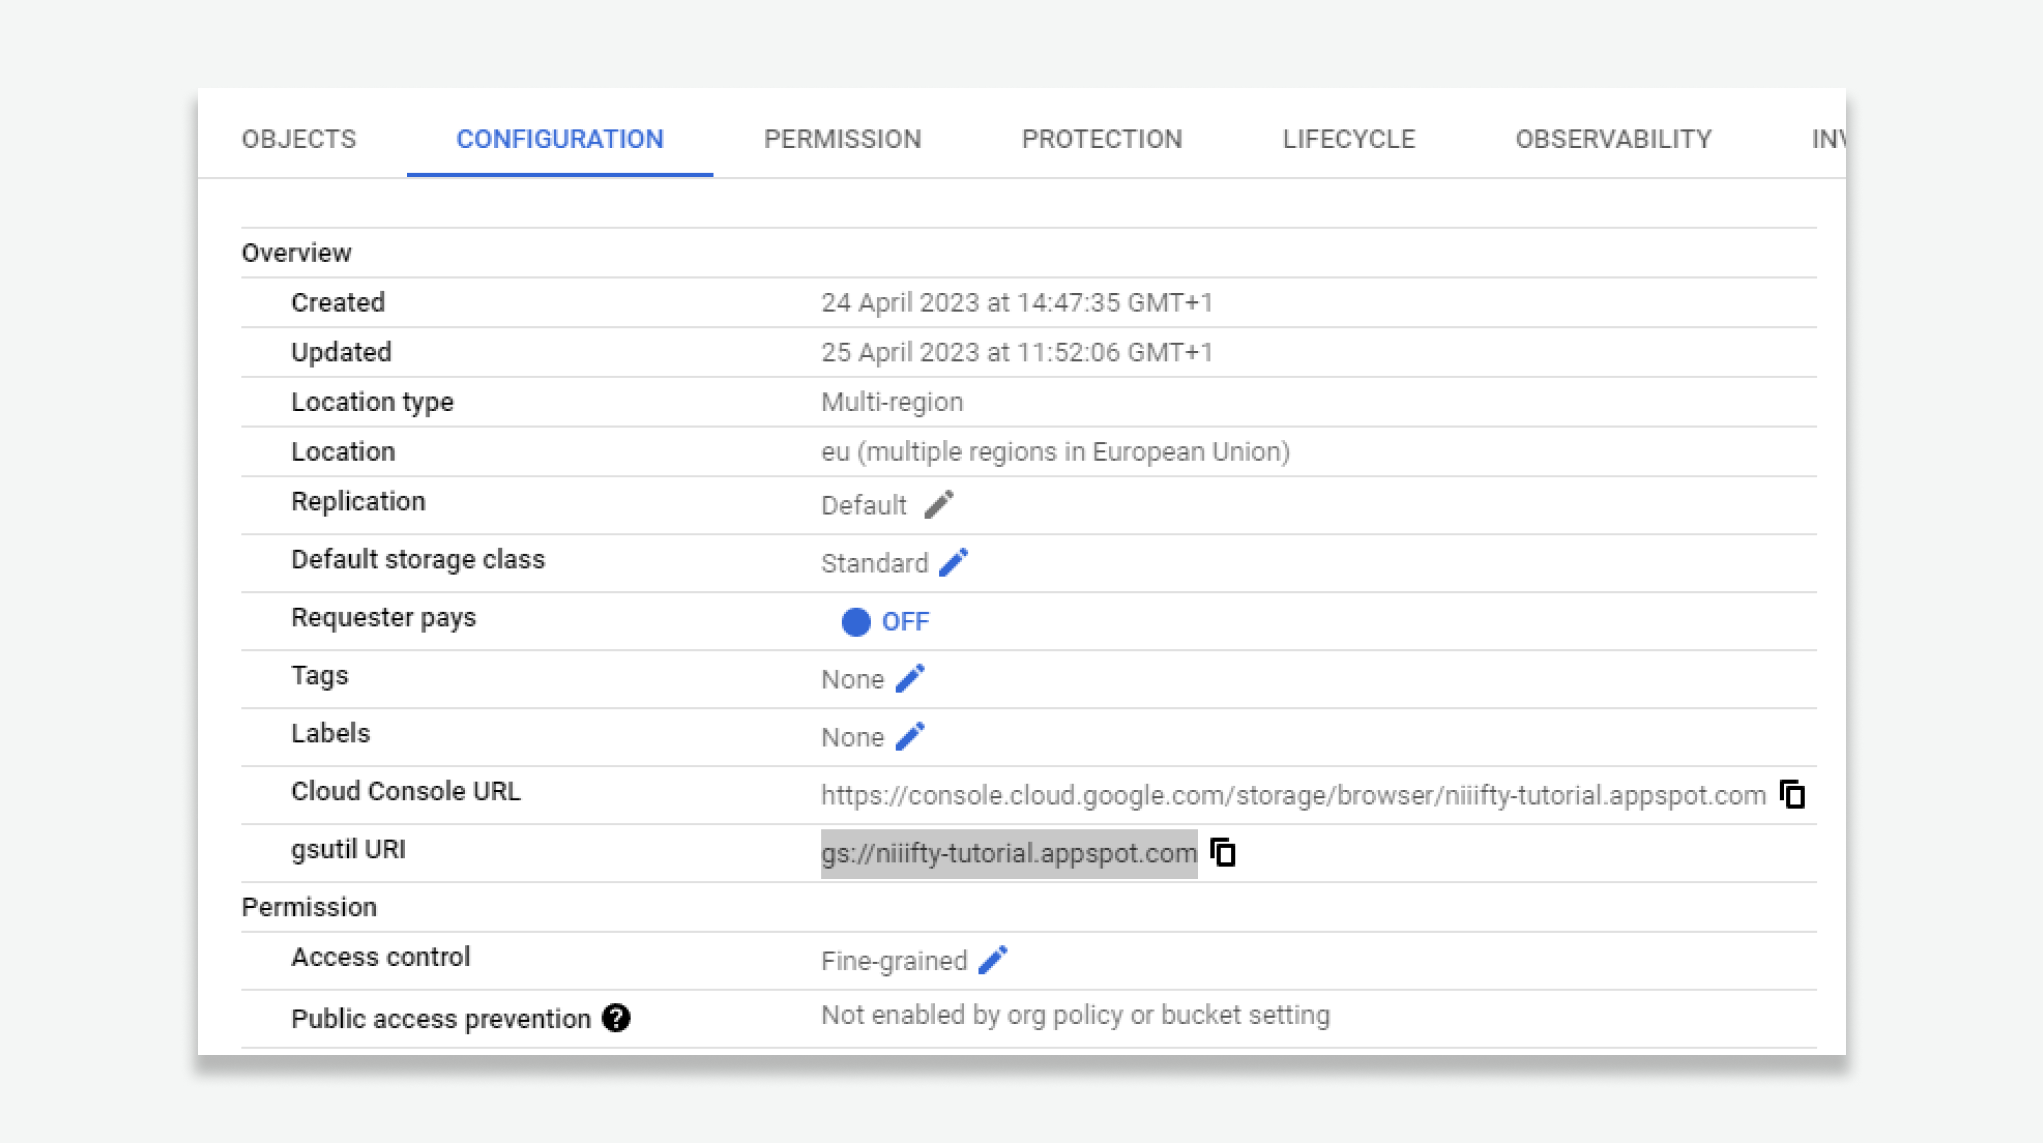Image resolution: width=2043 pixels, height=1143 pixels.
Task: Click the Multi-region location type value
Action: 892,402
